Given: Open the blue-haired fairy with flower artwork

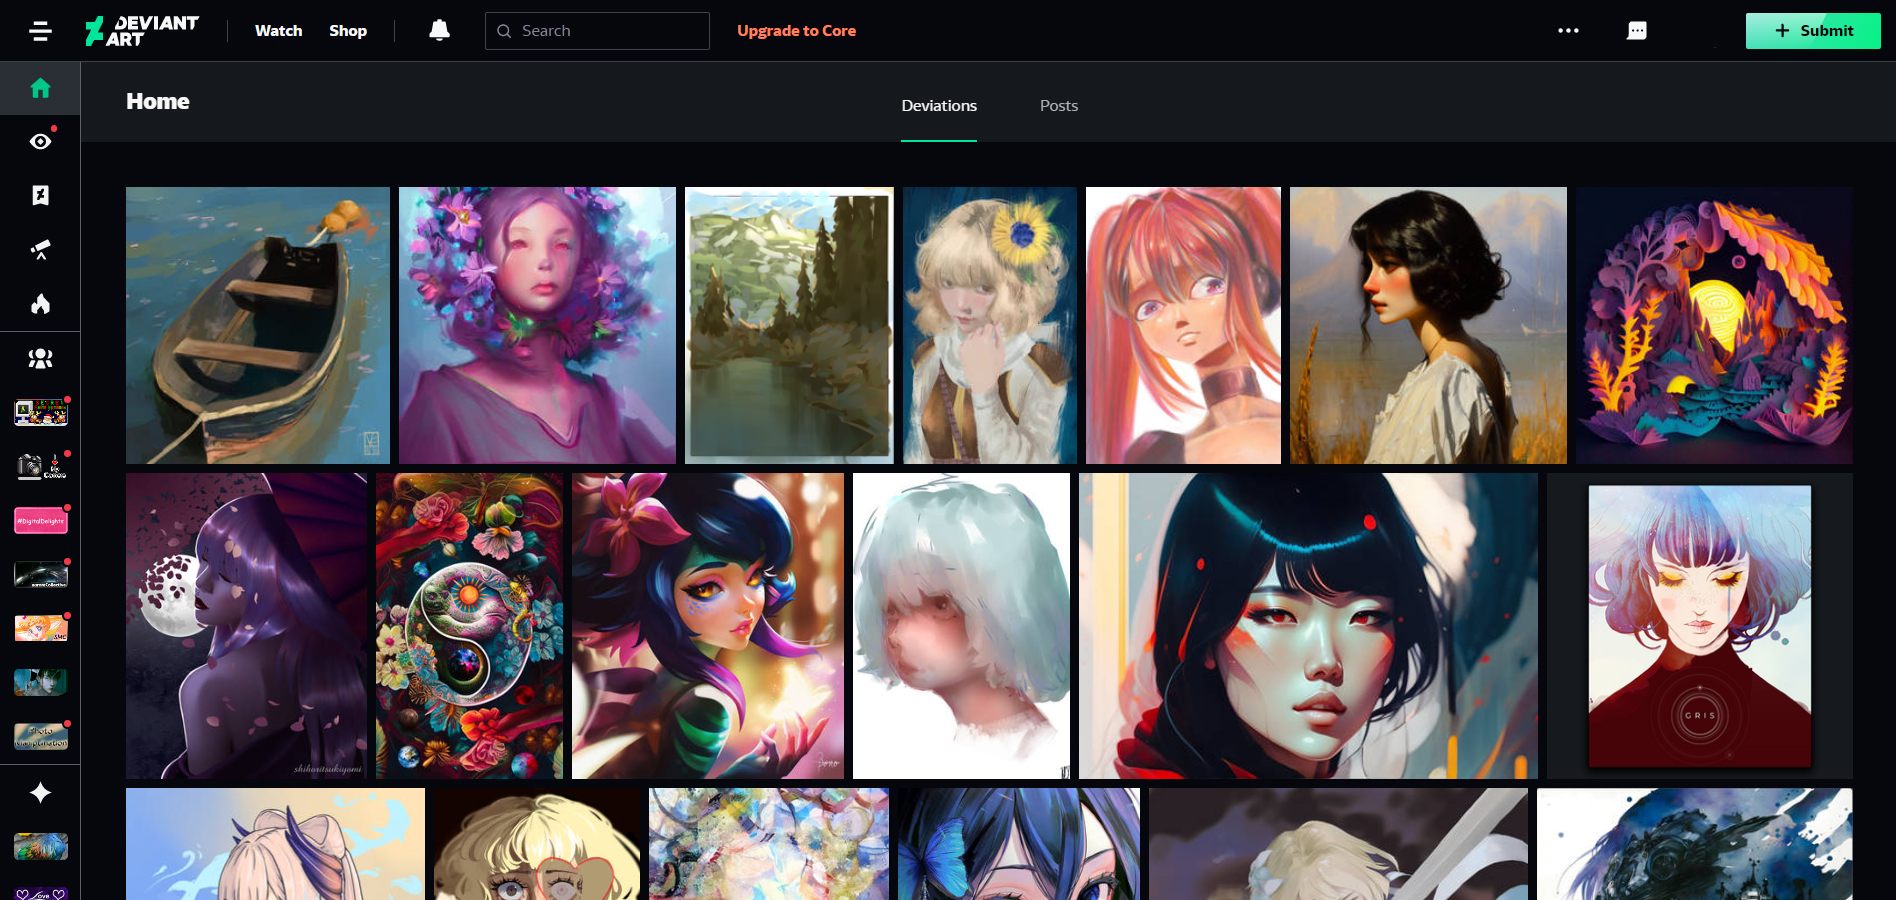Looking at the screenshot, I should click(x=708, y=626).
